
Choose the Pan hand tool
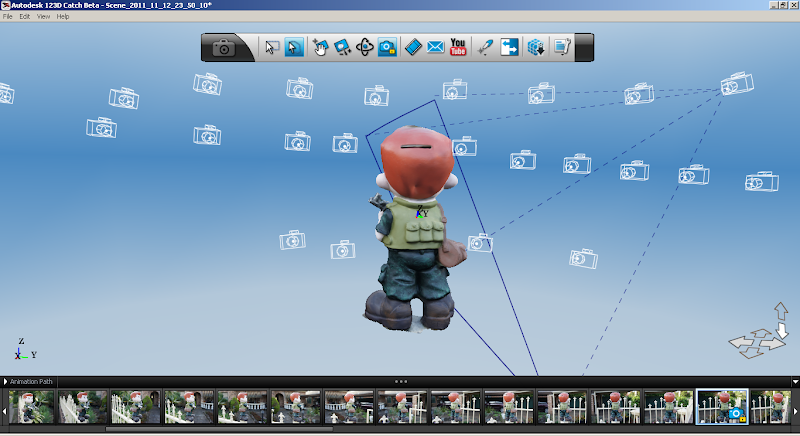320,47
